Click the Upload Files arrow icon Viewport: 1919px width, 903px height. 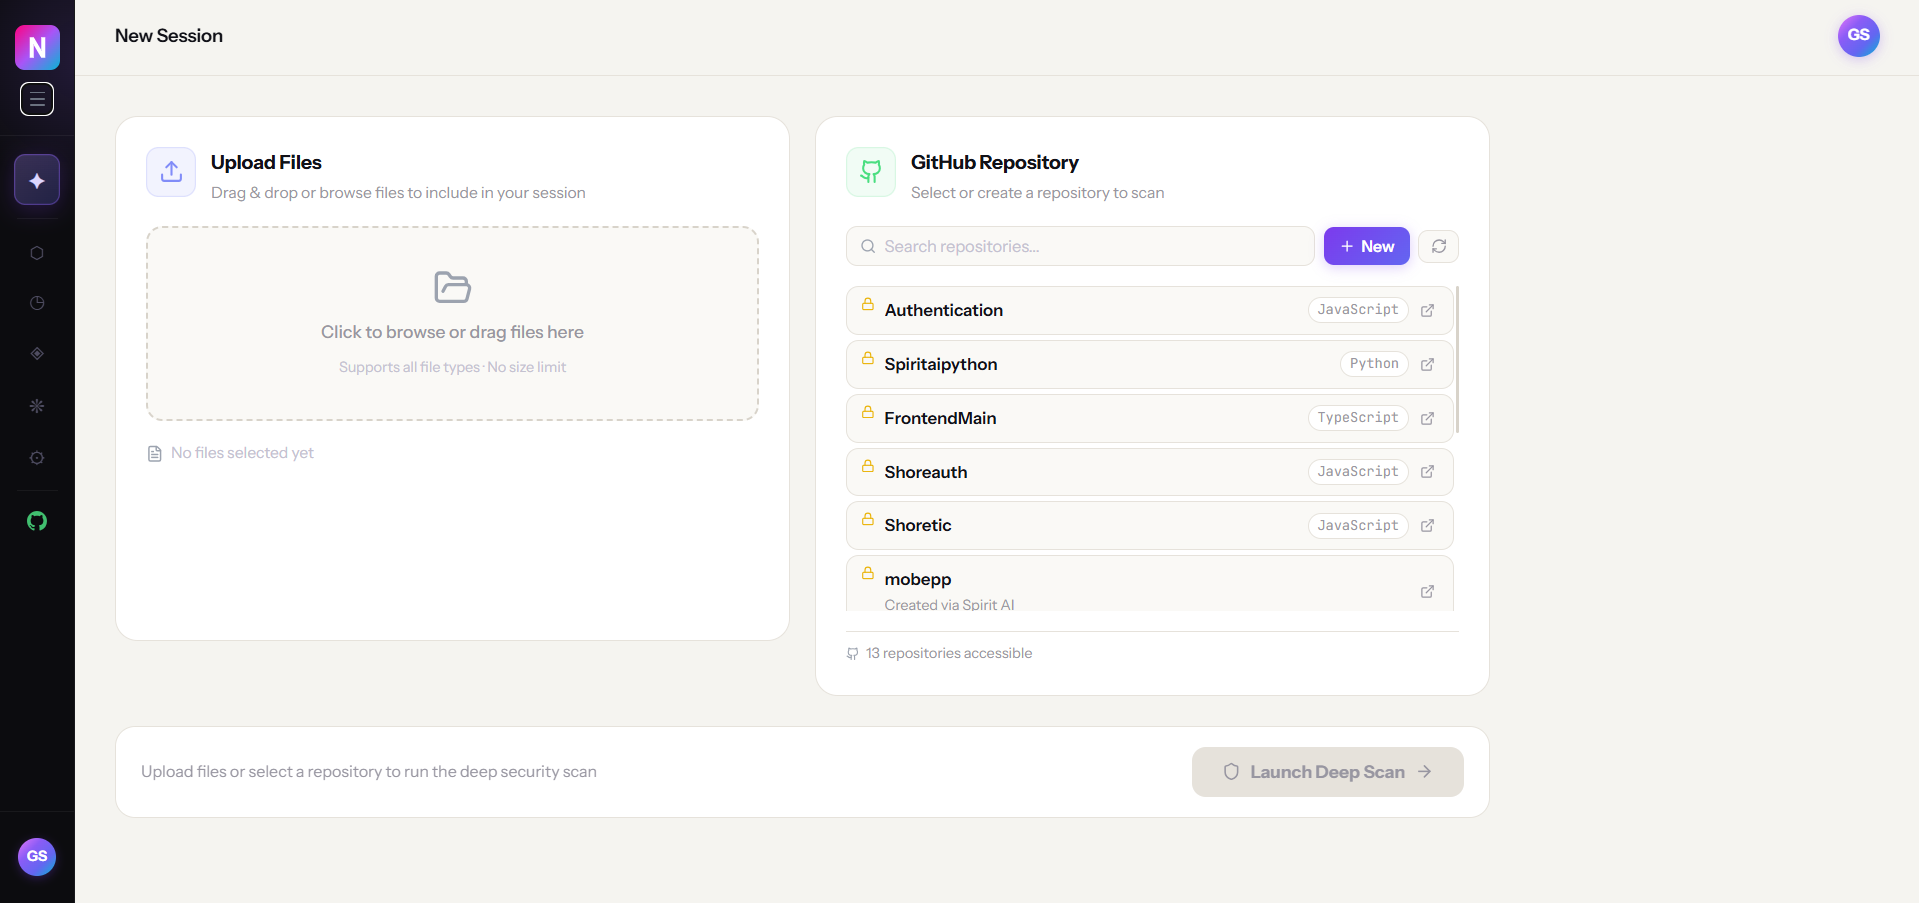(x=171, y=172)
